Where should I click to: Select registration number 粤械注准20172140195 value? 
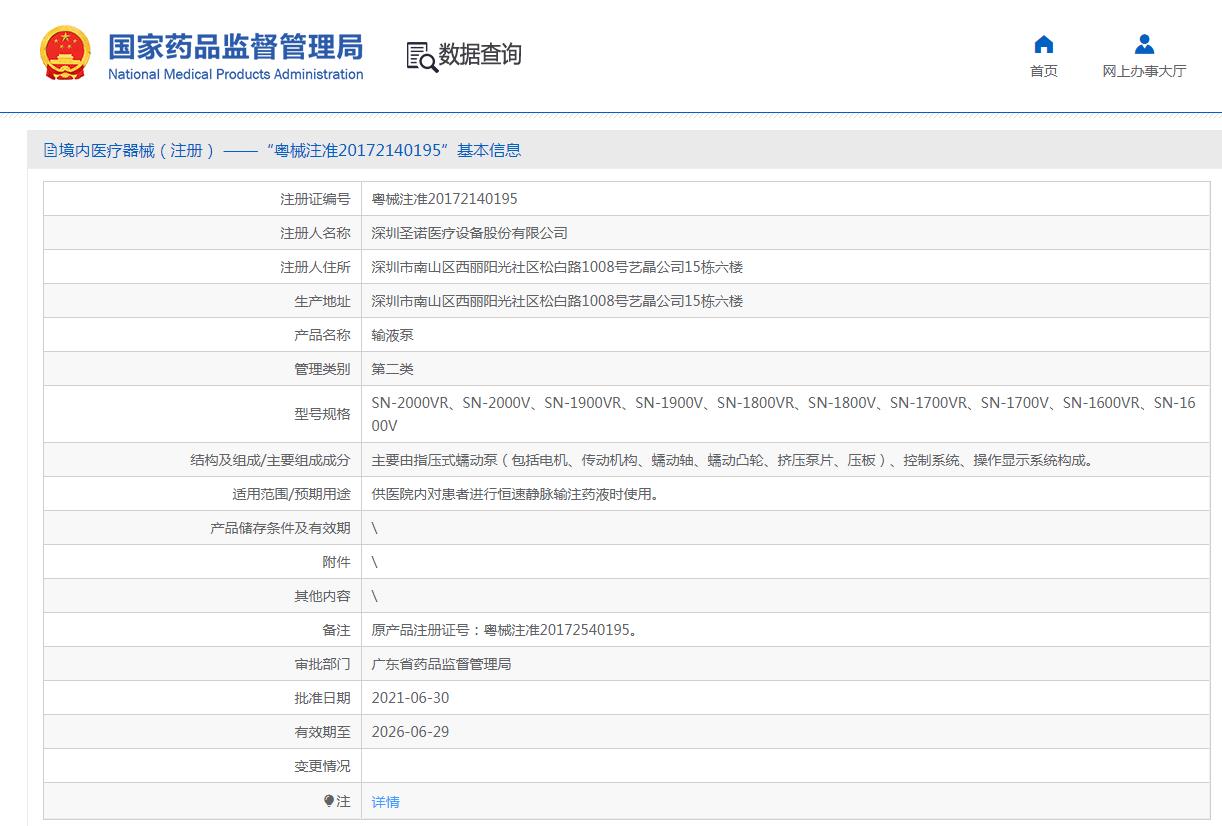(x=445, y=199)
